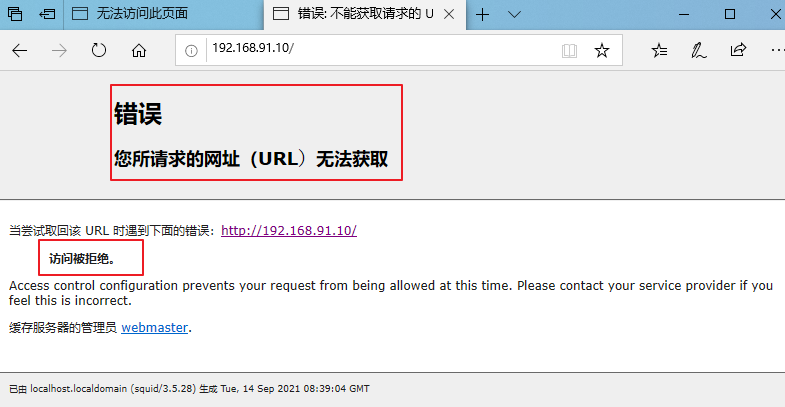
Task: Expand the tab preview chevron
Action: pos(514,15)
